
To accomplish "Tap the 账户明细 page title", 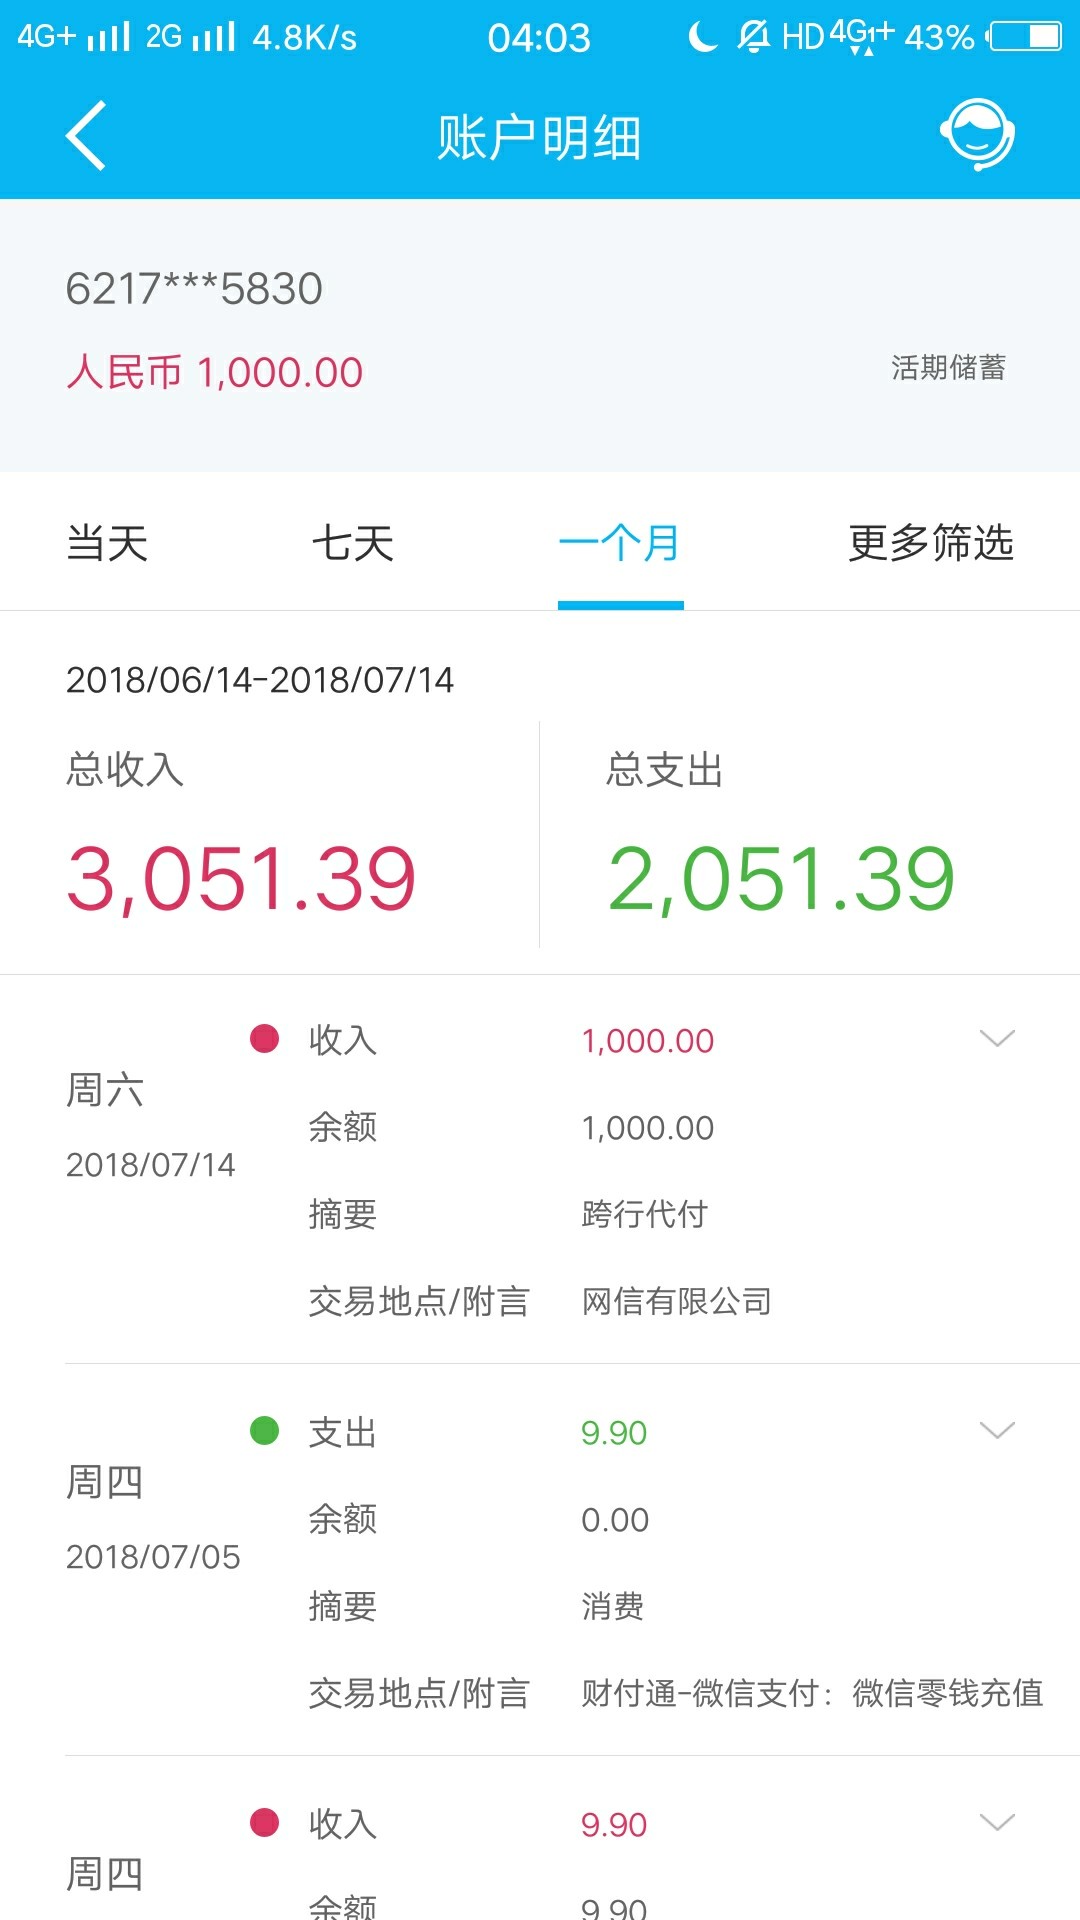I will [539, 137].
